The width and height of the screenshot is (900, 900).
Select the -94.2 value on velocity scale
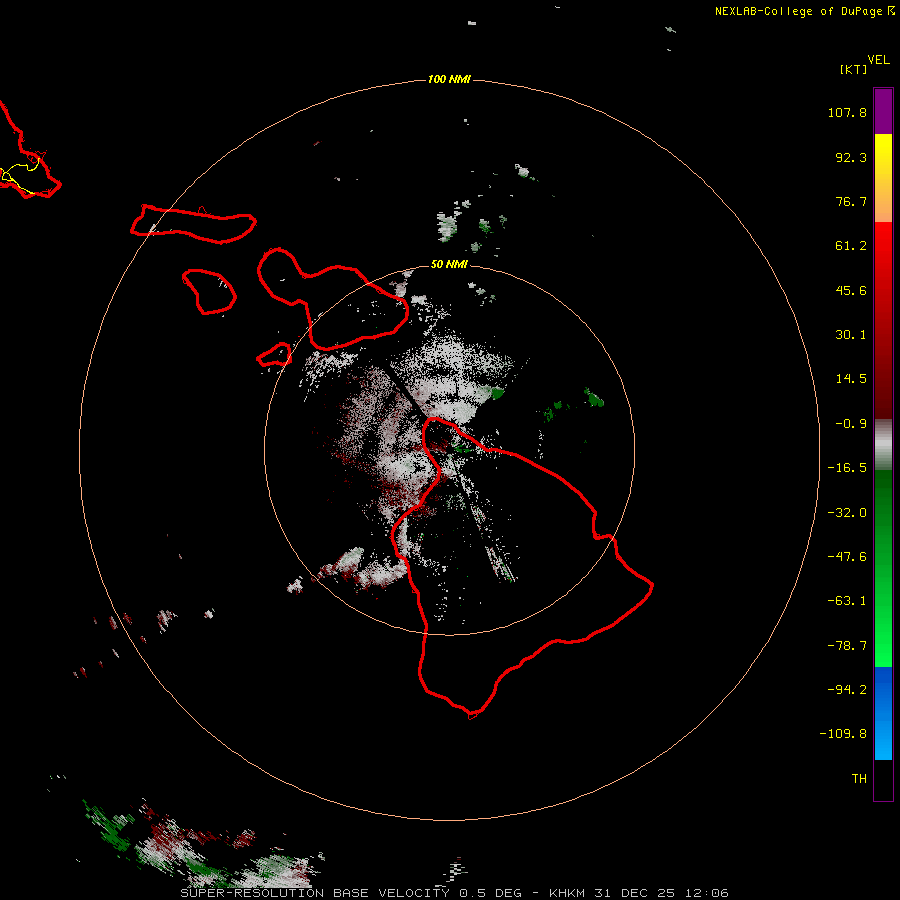[x=847, y=690]
